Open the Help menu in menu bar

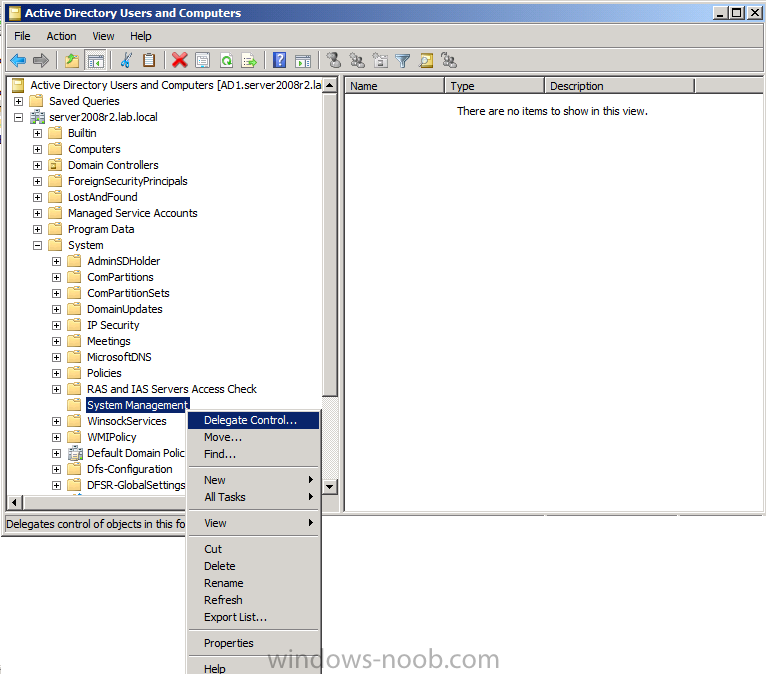[x=141, y=36]
